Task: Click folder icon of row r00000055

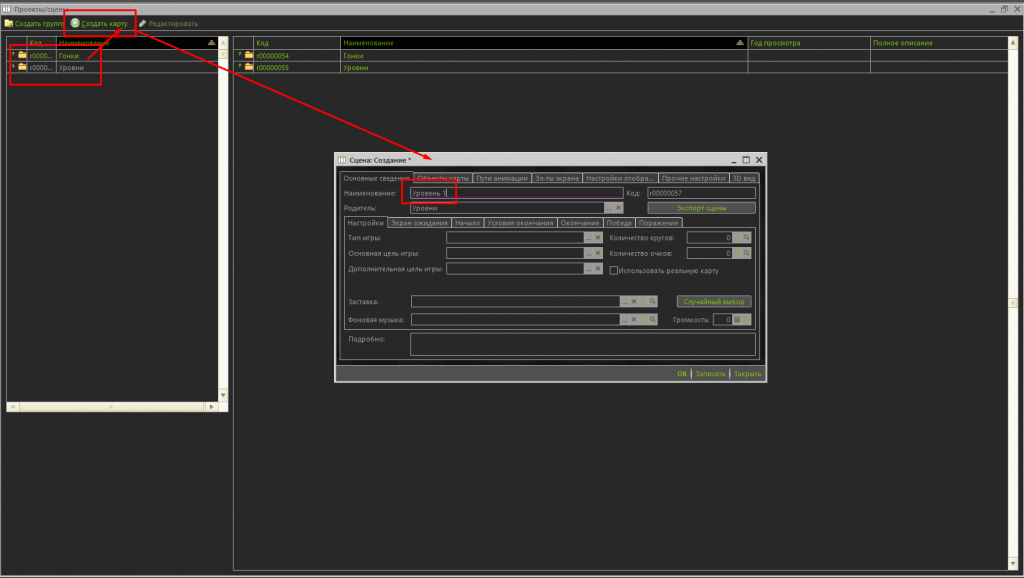Action: [249, 67]
